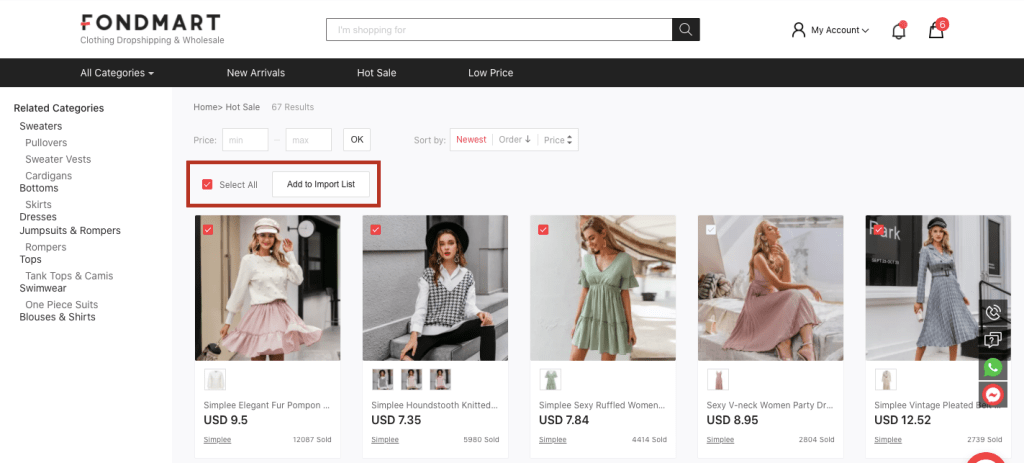Open Tank Tops & Camis subcategory
Image resolution: width=1024 pixels, height=463 pixels.
coord(69,276)
